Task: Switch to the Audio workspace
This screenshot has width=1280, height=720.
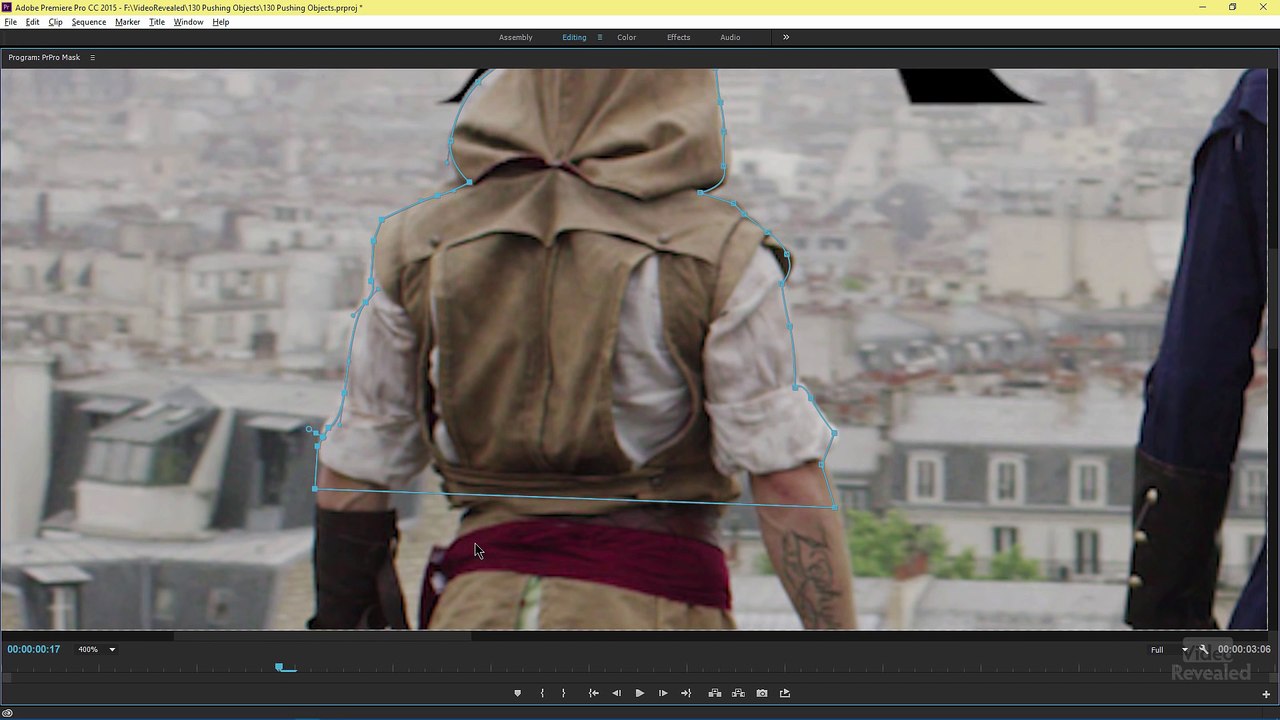Action: click(x=731, y=38)
